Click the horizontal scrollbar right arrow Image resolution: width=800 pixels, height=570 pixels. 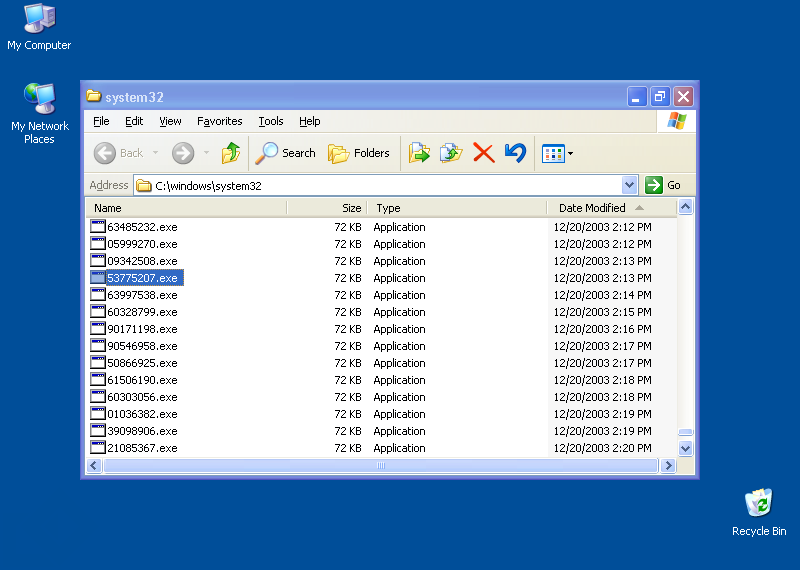668,465
